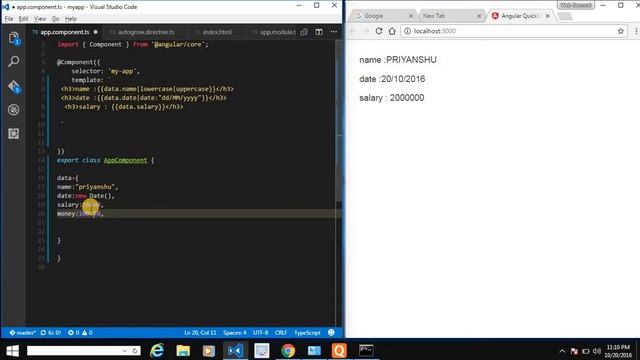Open the command prompt from the taskbar
640x360 pixels.
[x=366, y=351]
